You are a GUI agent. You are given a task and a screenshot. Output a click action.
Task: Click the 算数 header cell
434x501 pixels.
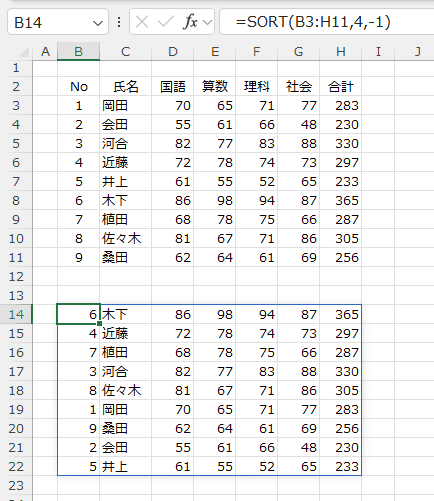(x=215, y=87)
